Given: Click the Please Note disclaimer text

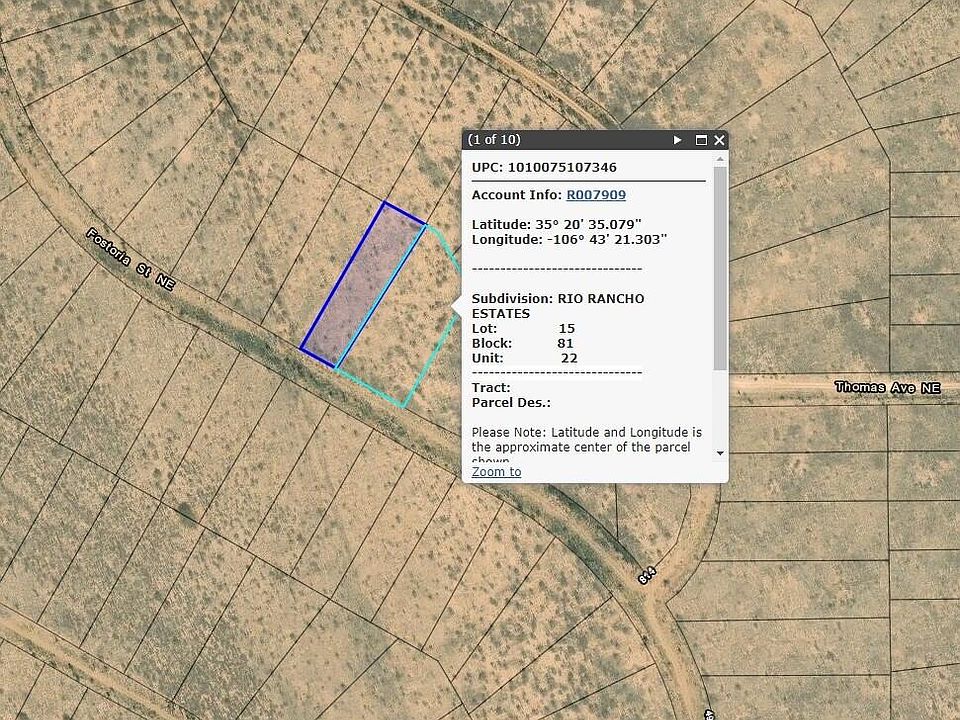Looking at the screenshot, I should (586, 439).
